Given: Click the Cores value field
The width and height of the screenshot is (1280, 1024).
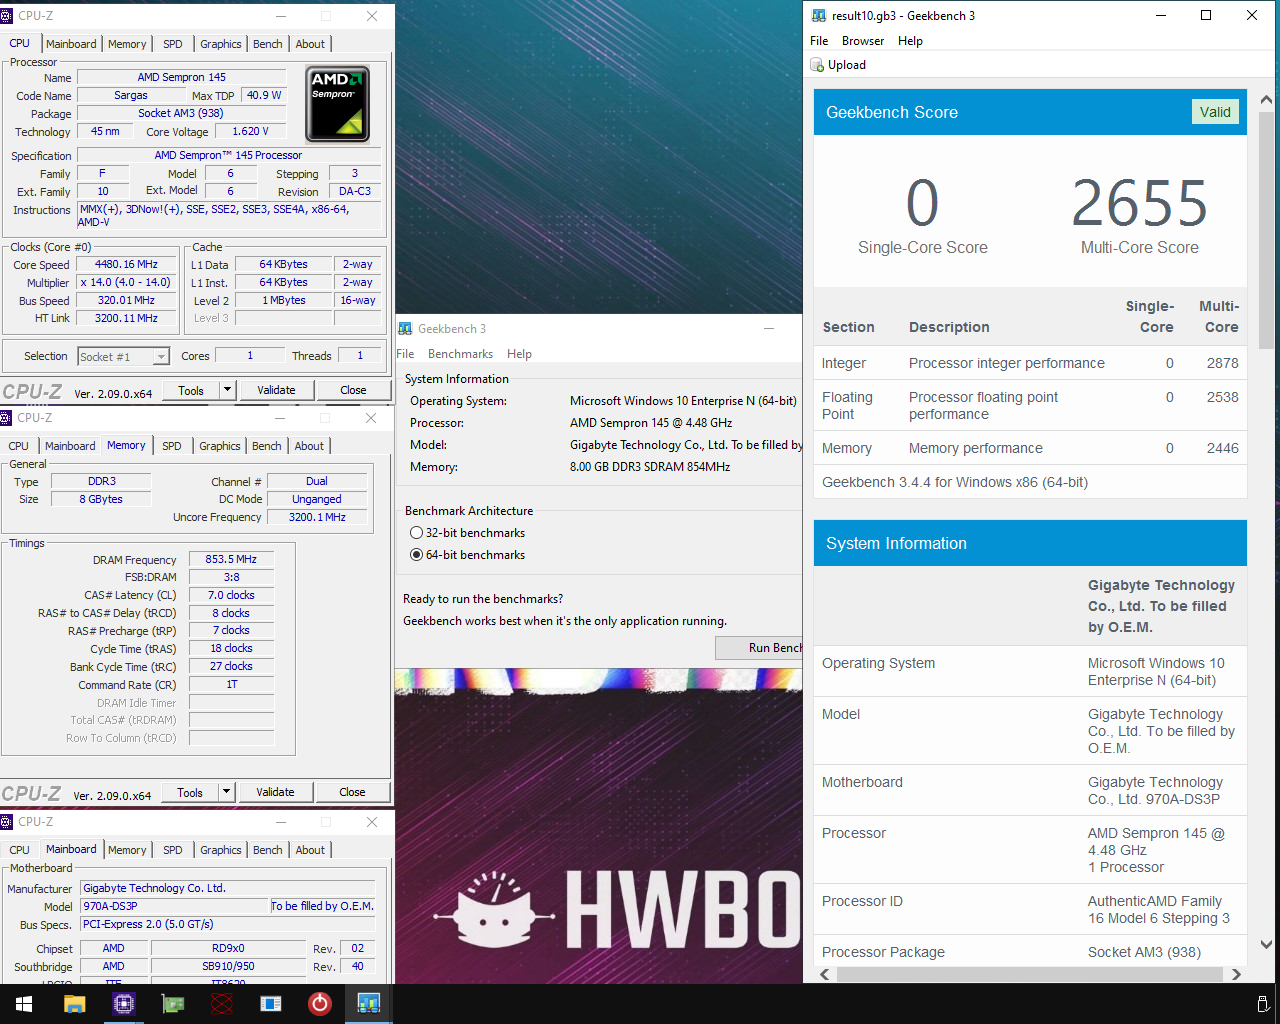Looking at the screenshot, I should point(250,355).
